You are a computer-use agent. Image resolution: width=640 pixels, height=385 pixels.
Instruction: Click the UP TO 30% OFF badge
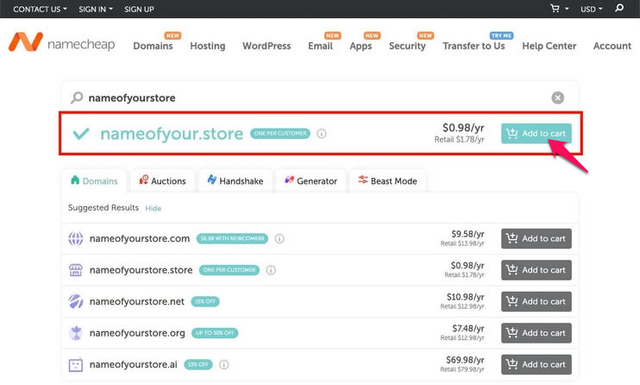pos(215,333)
